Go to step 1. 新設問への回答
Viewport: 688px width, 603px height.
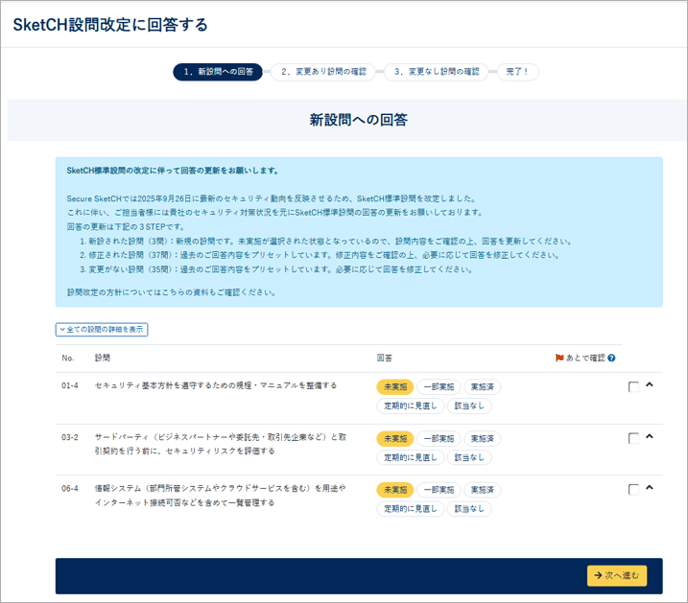(218, 72)
